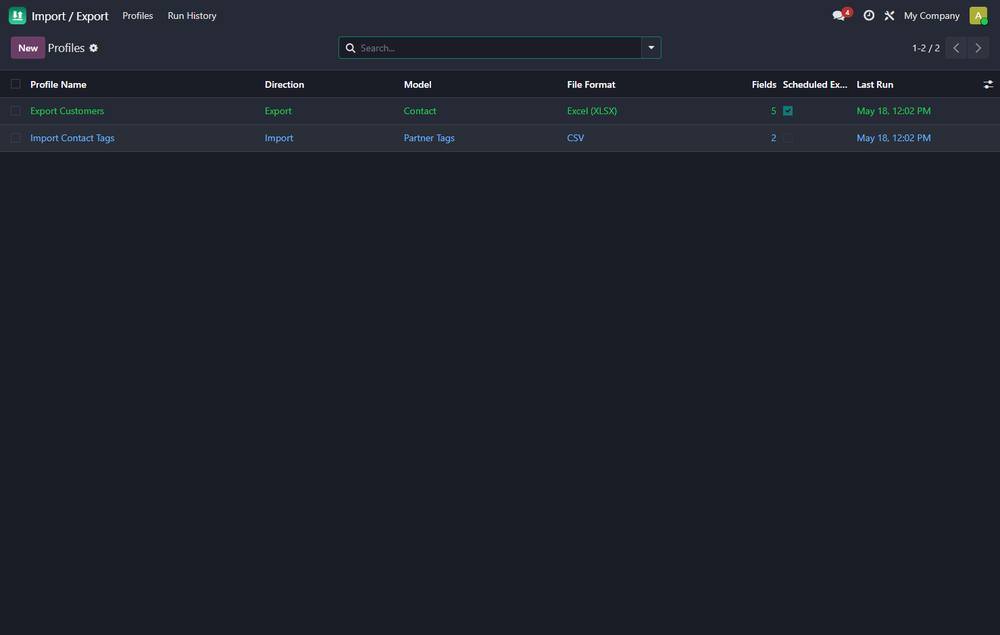Select the Export Customers row checkbox

click(x=15, y=111)
